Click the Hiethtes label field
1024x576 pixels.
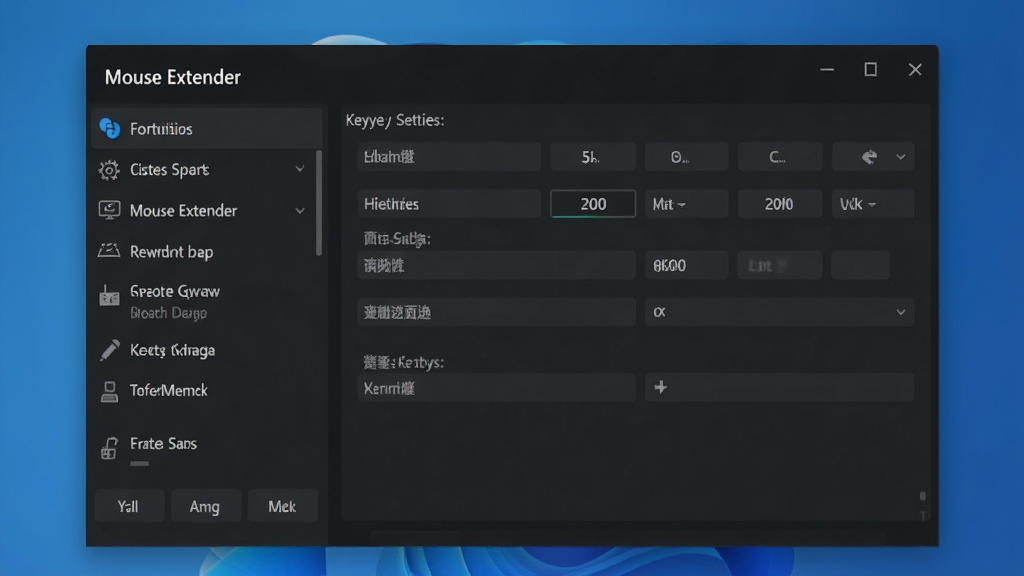tap(449, 204)
